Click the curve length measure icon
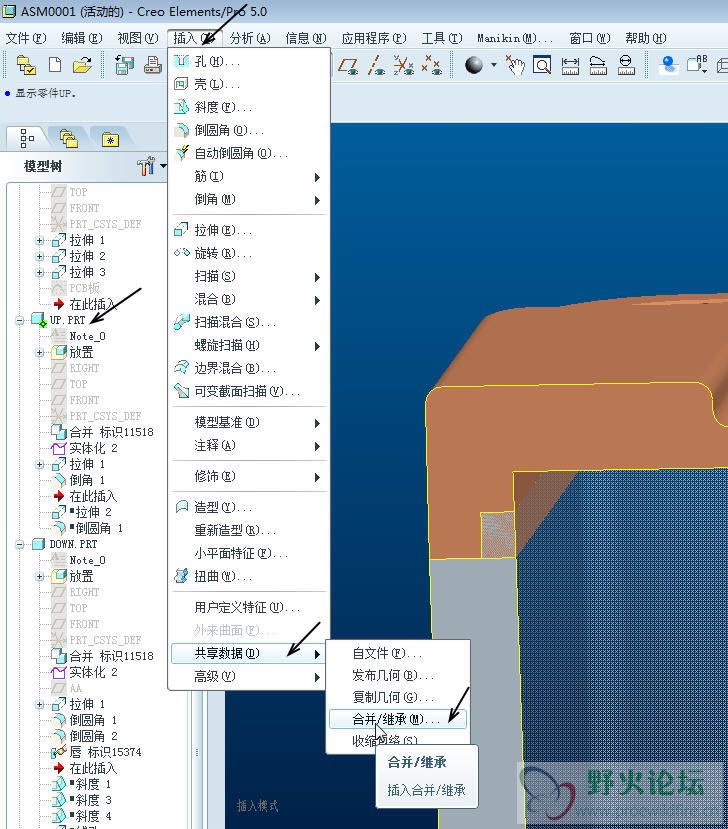This screenshot has height=829, width=728. click(598, 65)
